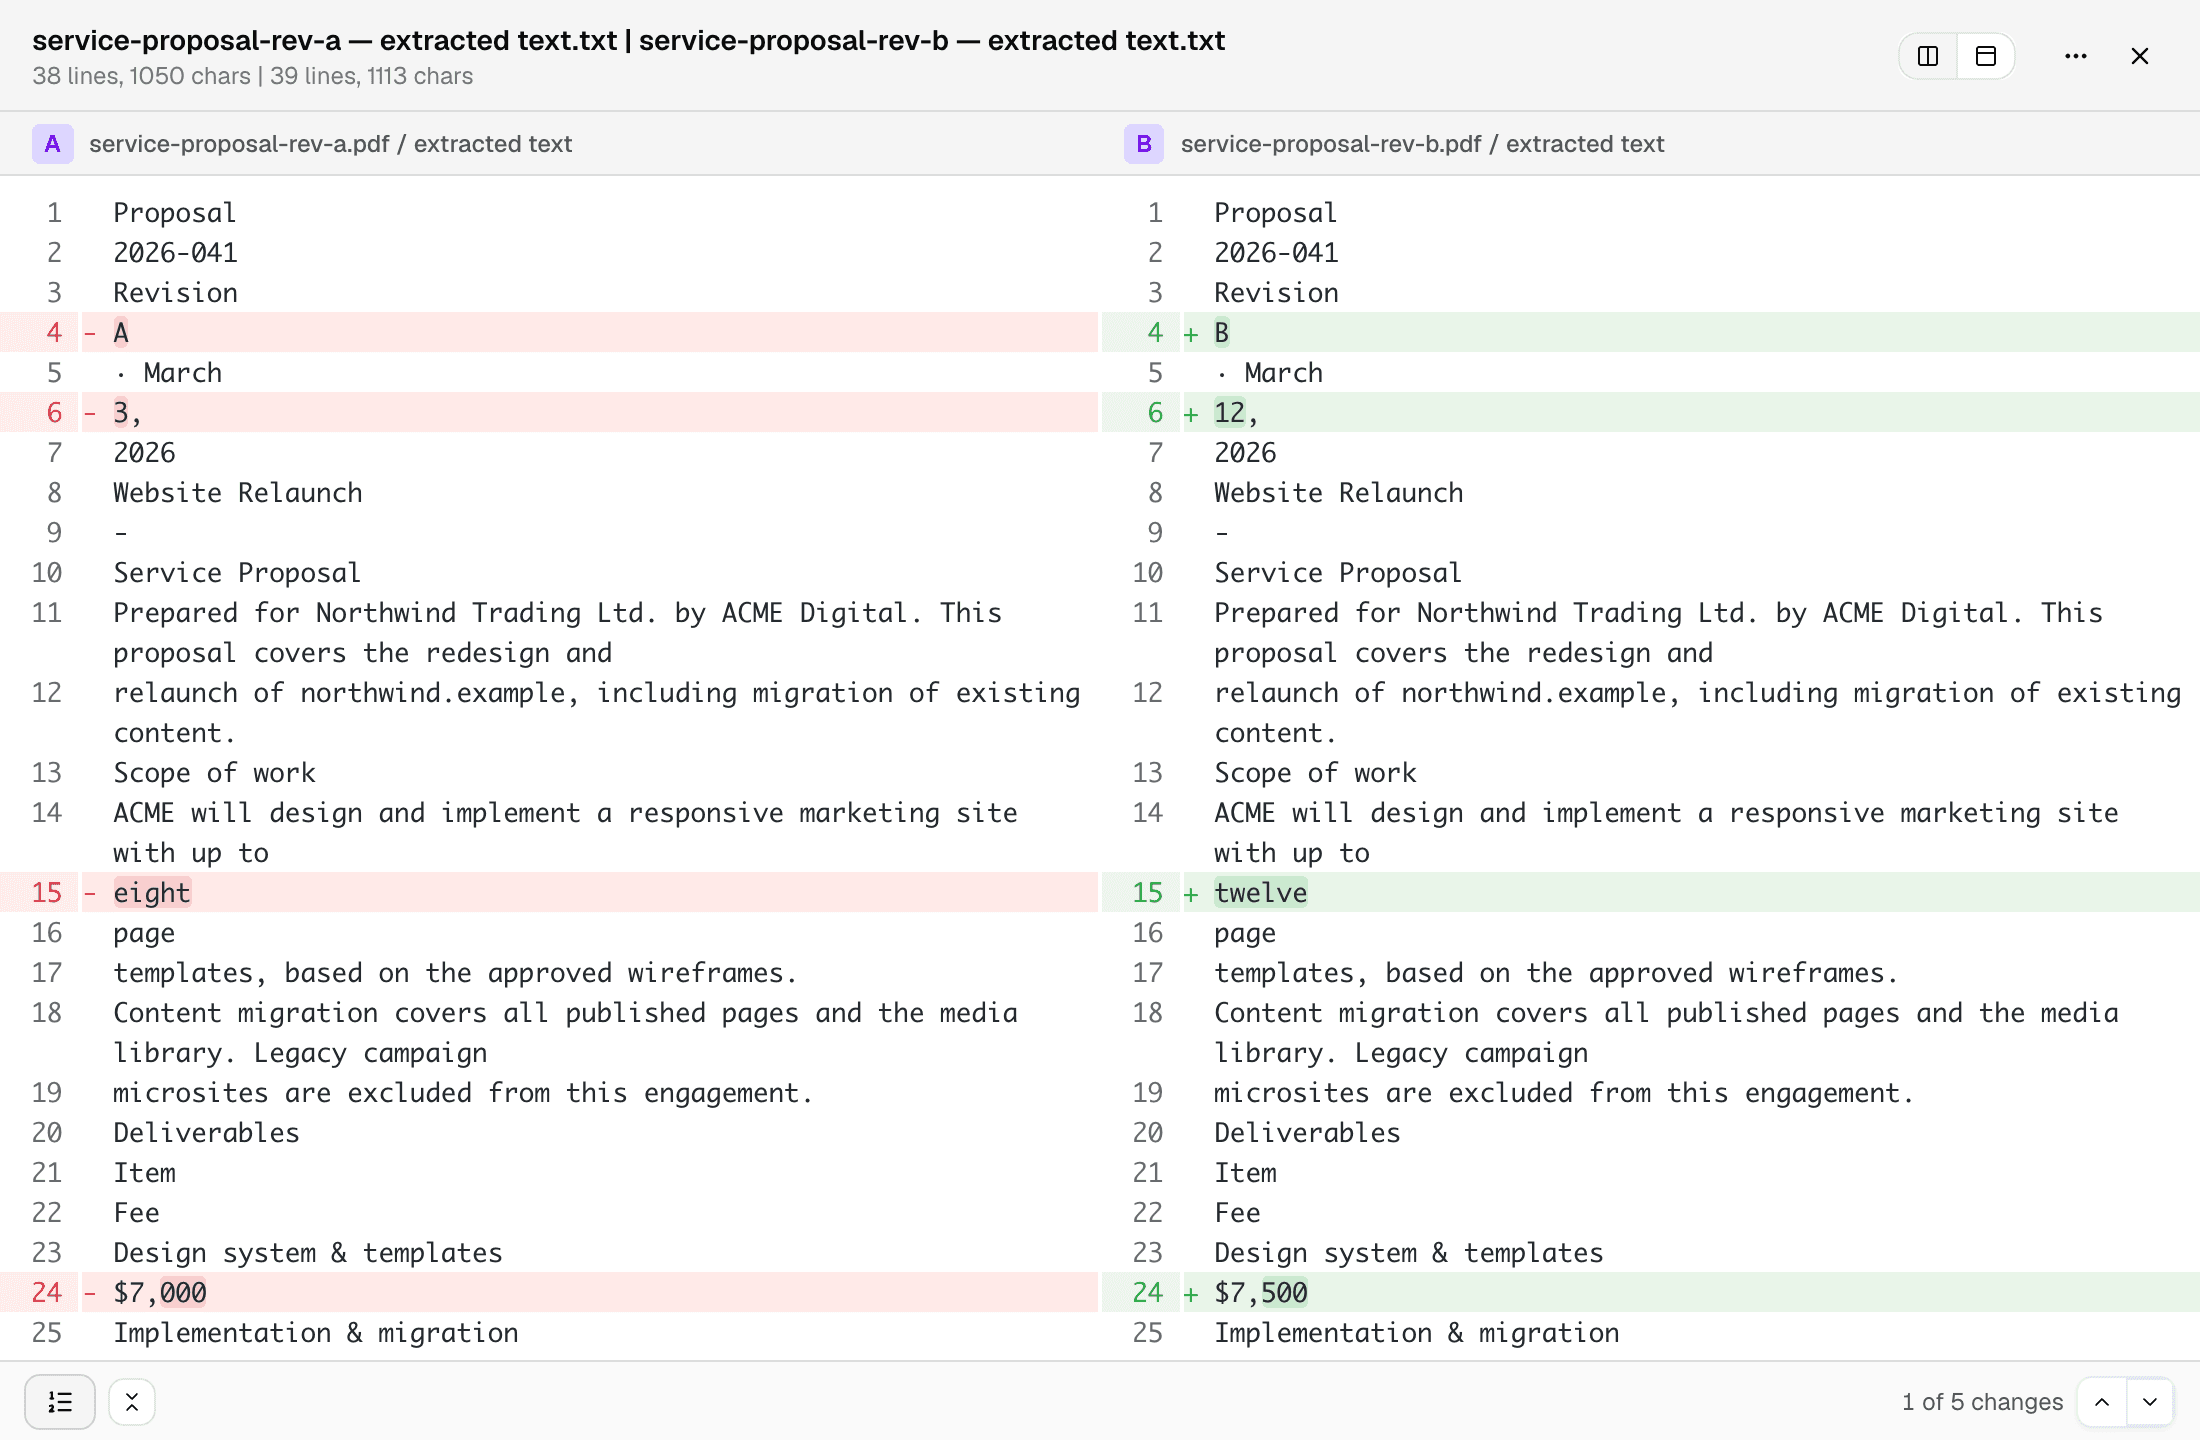Go to previous change
Screen dimensions: 2200x1440
pyautogui.click(x=2102, y=1402)
